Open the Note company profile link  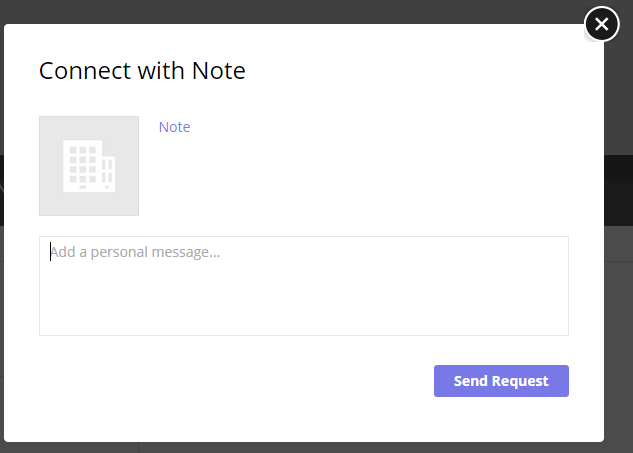click(x=174, y=127)
